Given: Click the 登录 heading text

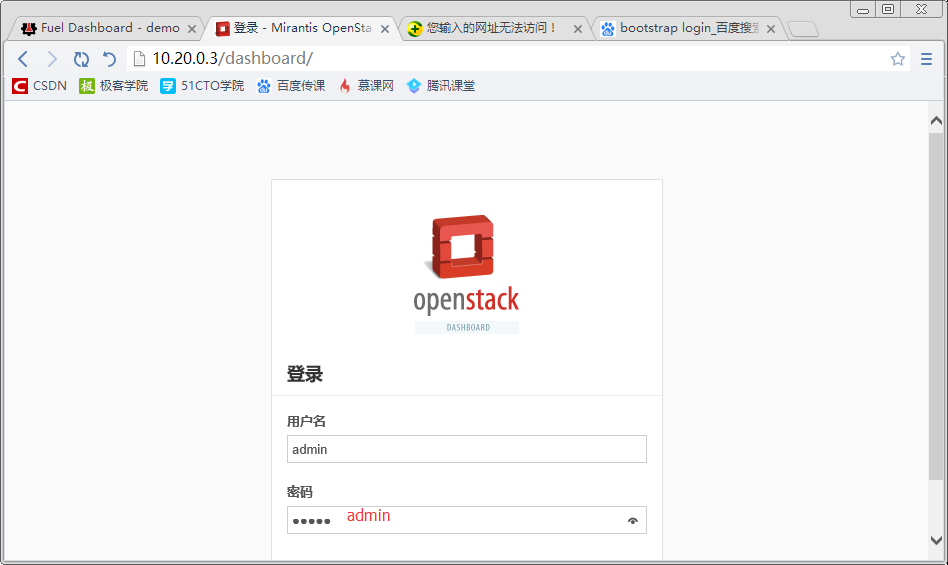Looking at the screenshot, I should click(305, 374).
